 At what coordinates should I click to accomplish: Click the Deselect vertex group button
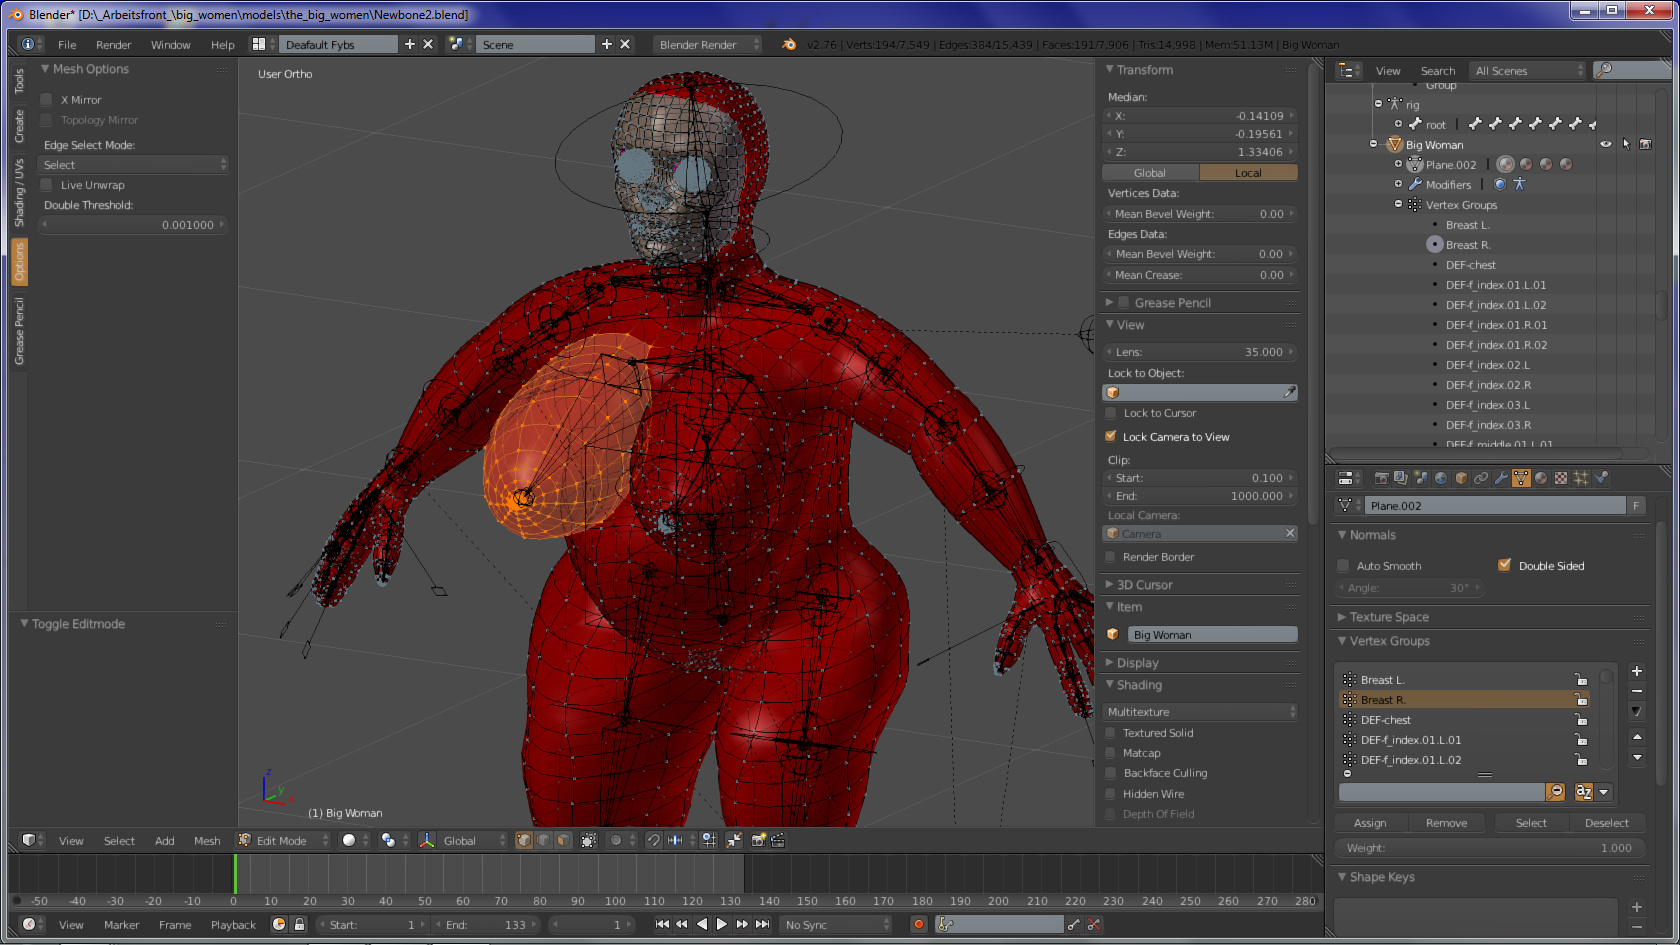pos(1607,822)
